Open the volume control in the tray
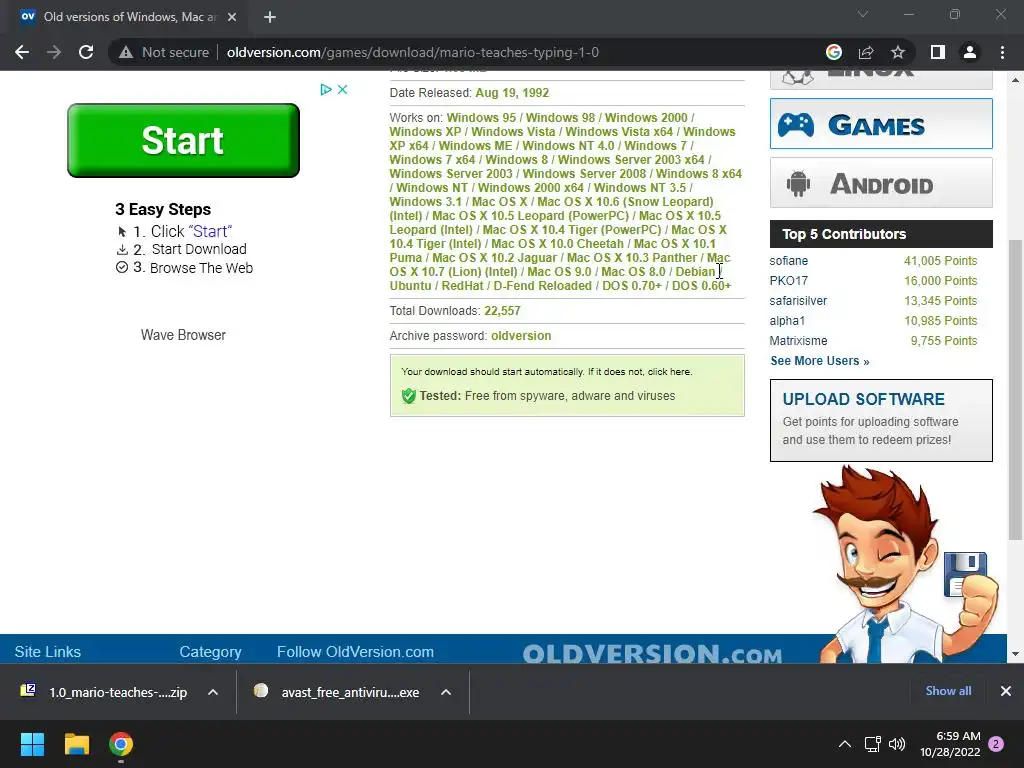Image resolution: width=1024 pixels, height=768 pixels. tap(897, 744)
